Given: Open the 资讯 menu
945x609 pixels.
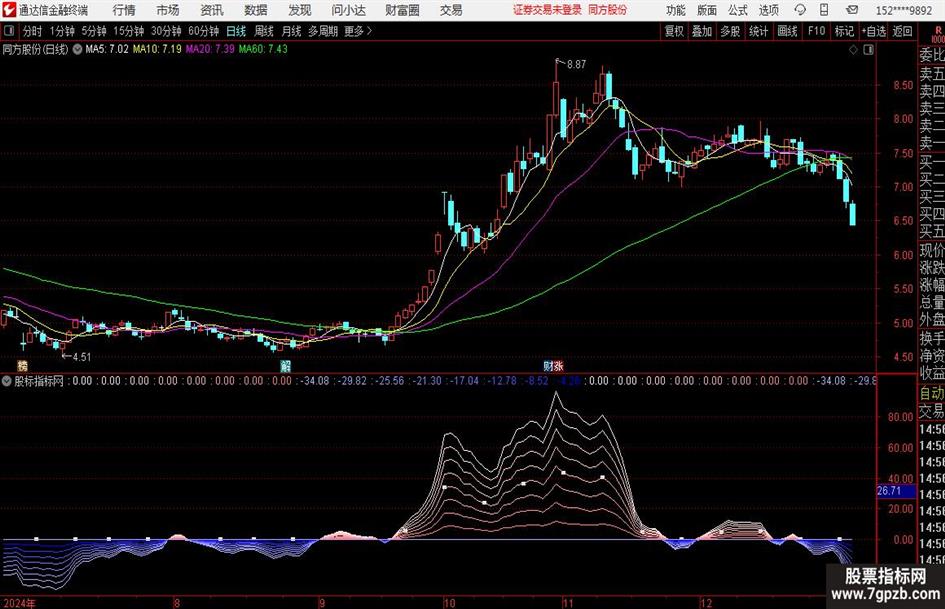Looking at the screenshot, I should [x=212, y=10].
